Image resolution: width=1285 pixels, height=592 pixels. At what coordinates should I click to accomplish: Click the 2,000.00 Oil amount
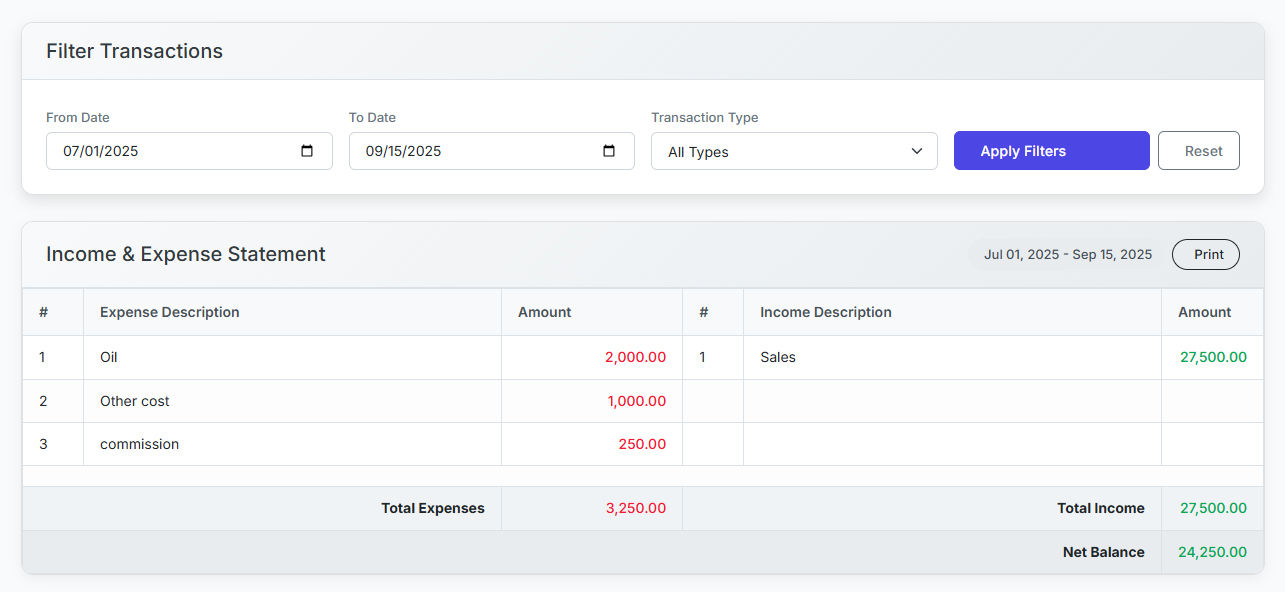point(635,357)
